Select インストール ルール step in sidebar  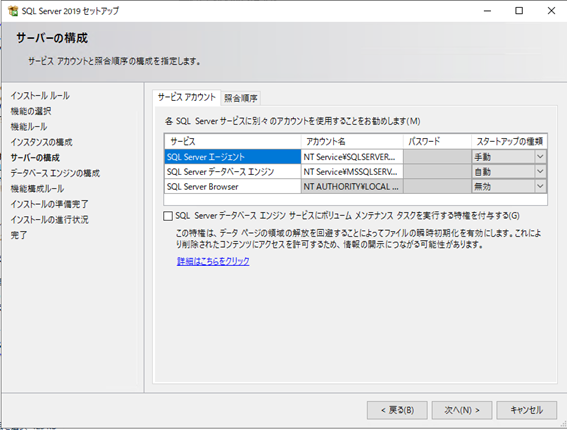[x=40, y=95]
